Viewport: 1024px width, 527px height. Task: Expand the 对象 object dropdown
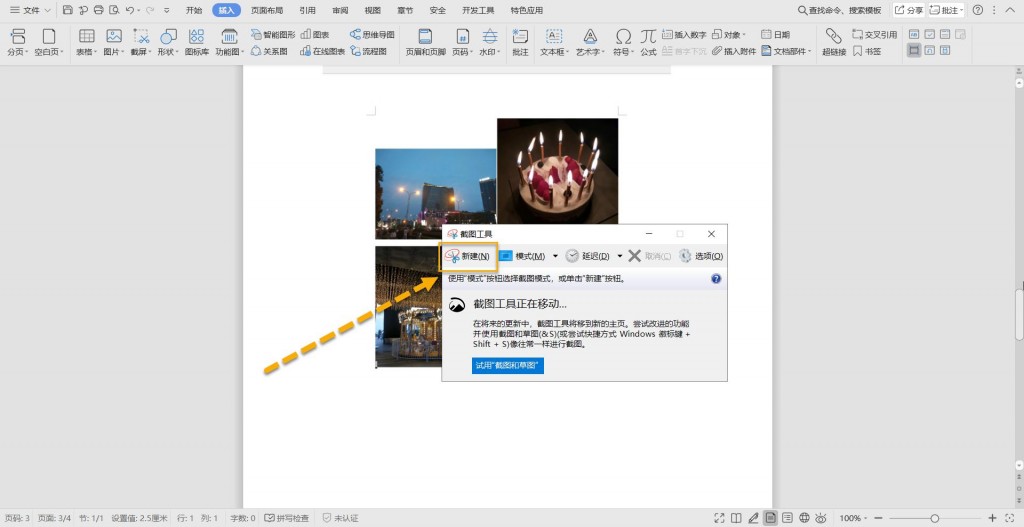click(744, 35)
